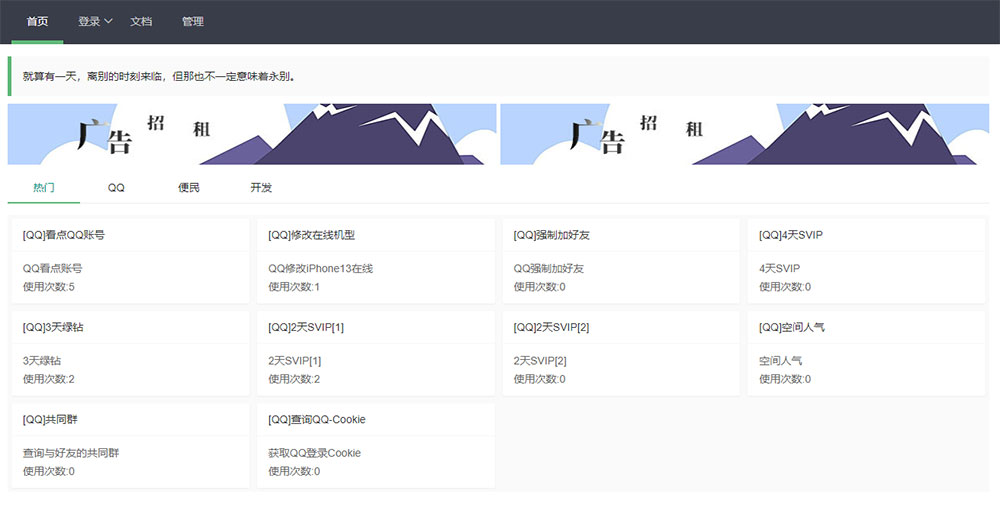
Task: Open the [QQ]4天SVIP card
Action: point(866,260)
